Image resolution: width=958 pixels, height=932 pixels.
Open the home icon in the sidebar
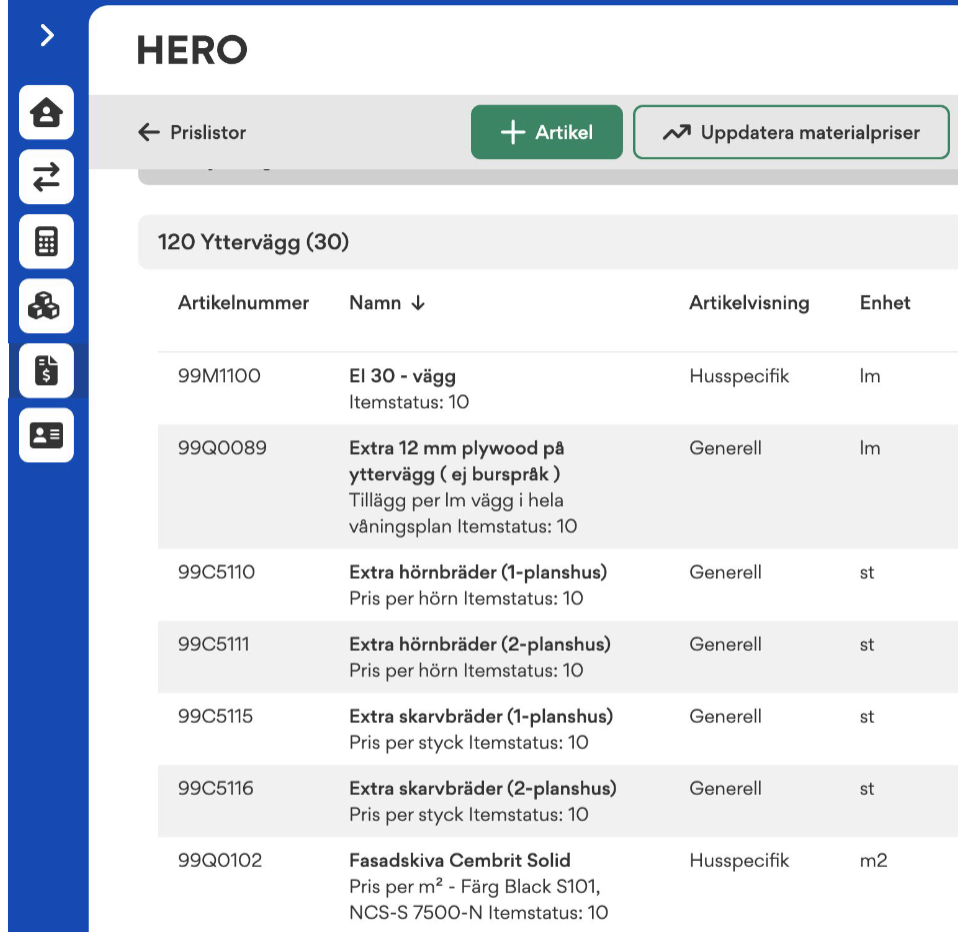pos(47,112)
